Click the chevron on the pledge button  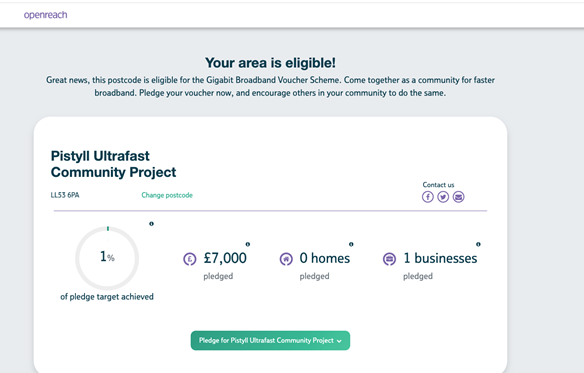tap(339, 341)
